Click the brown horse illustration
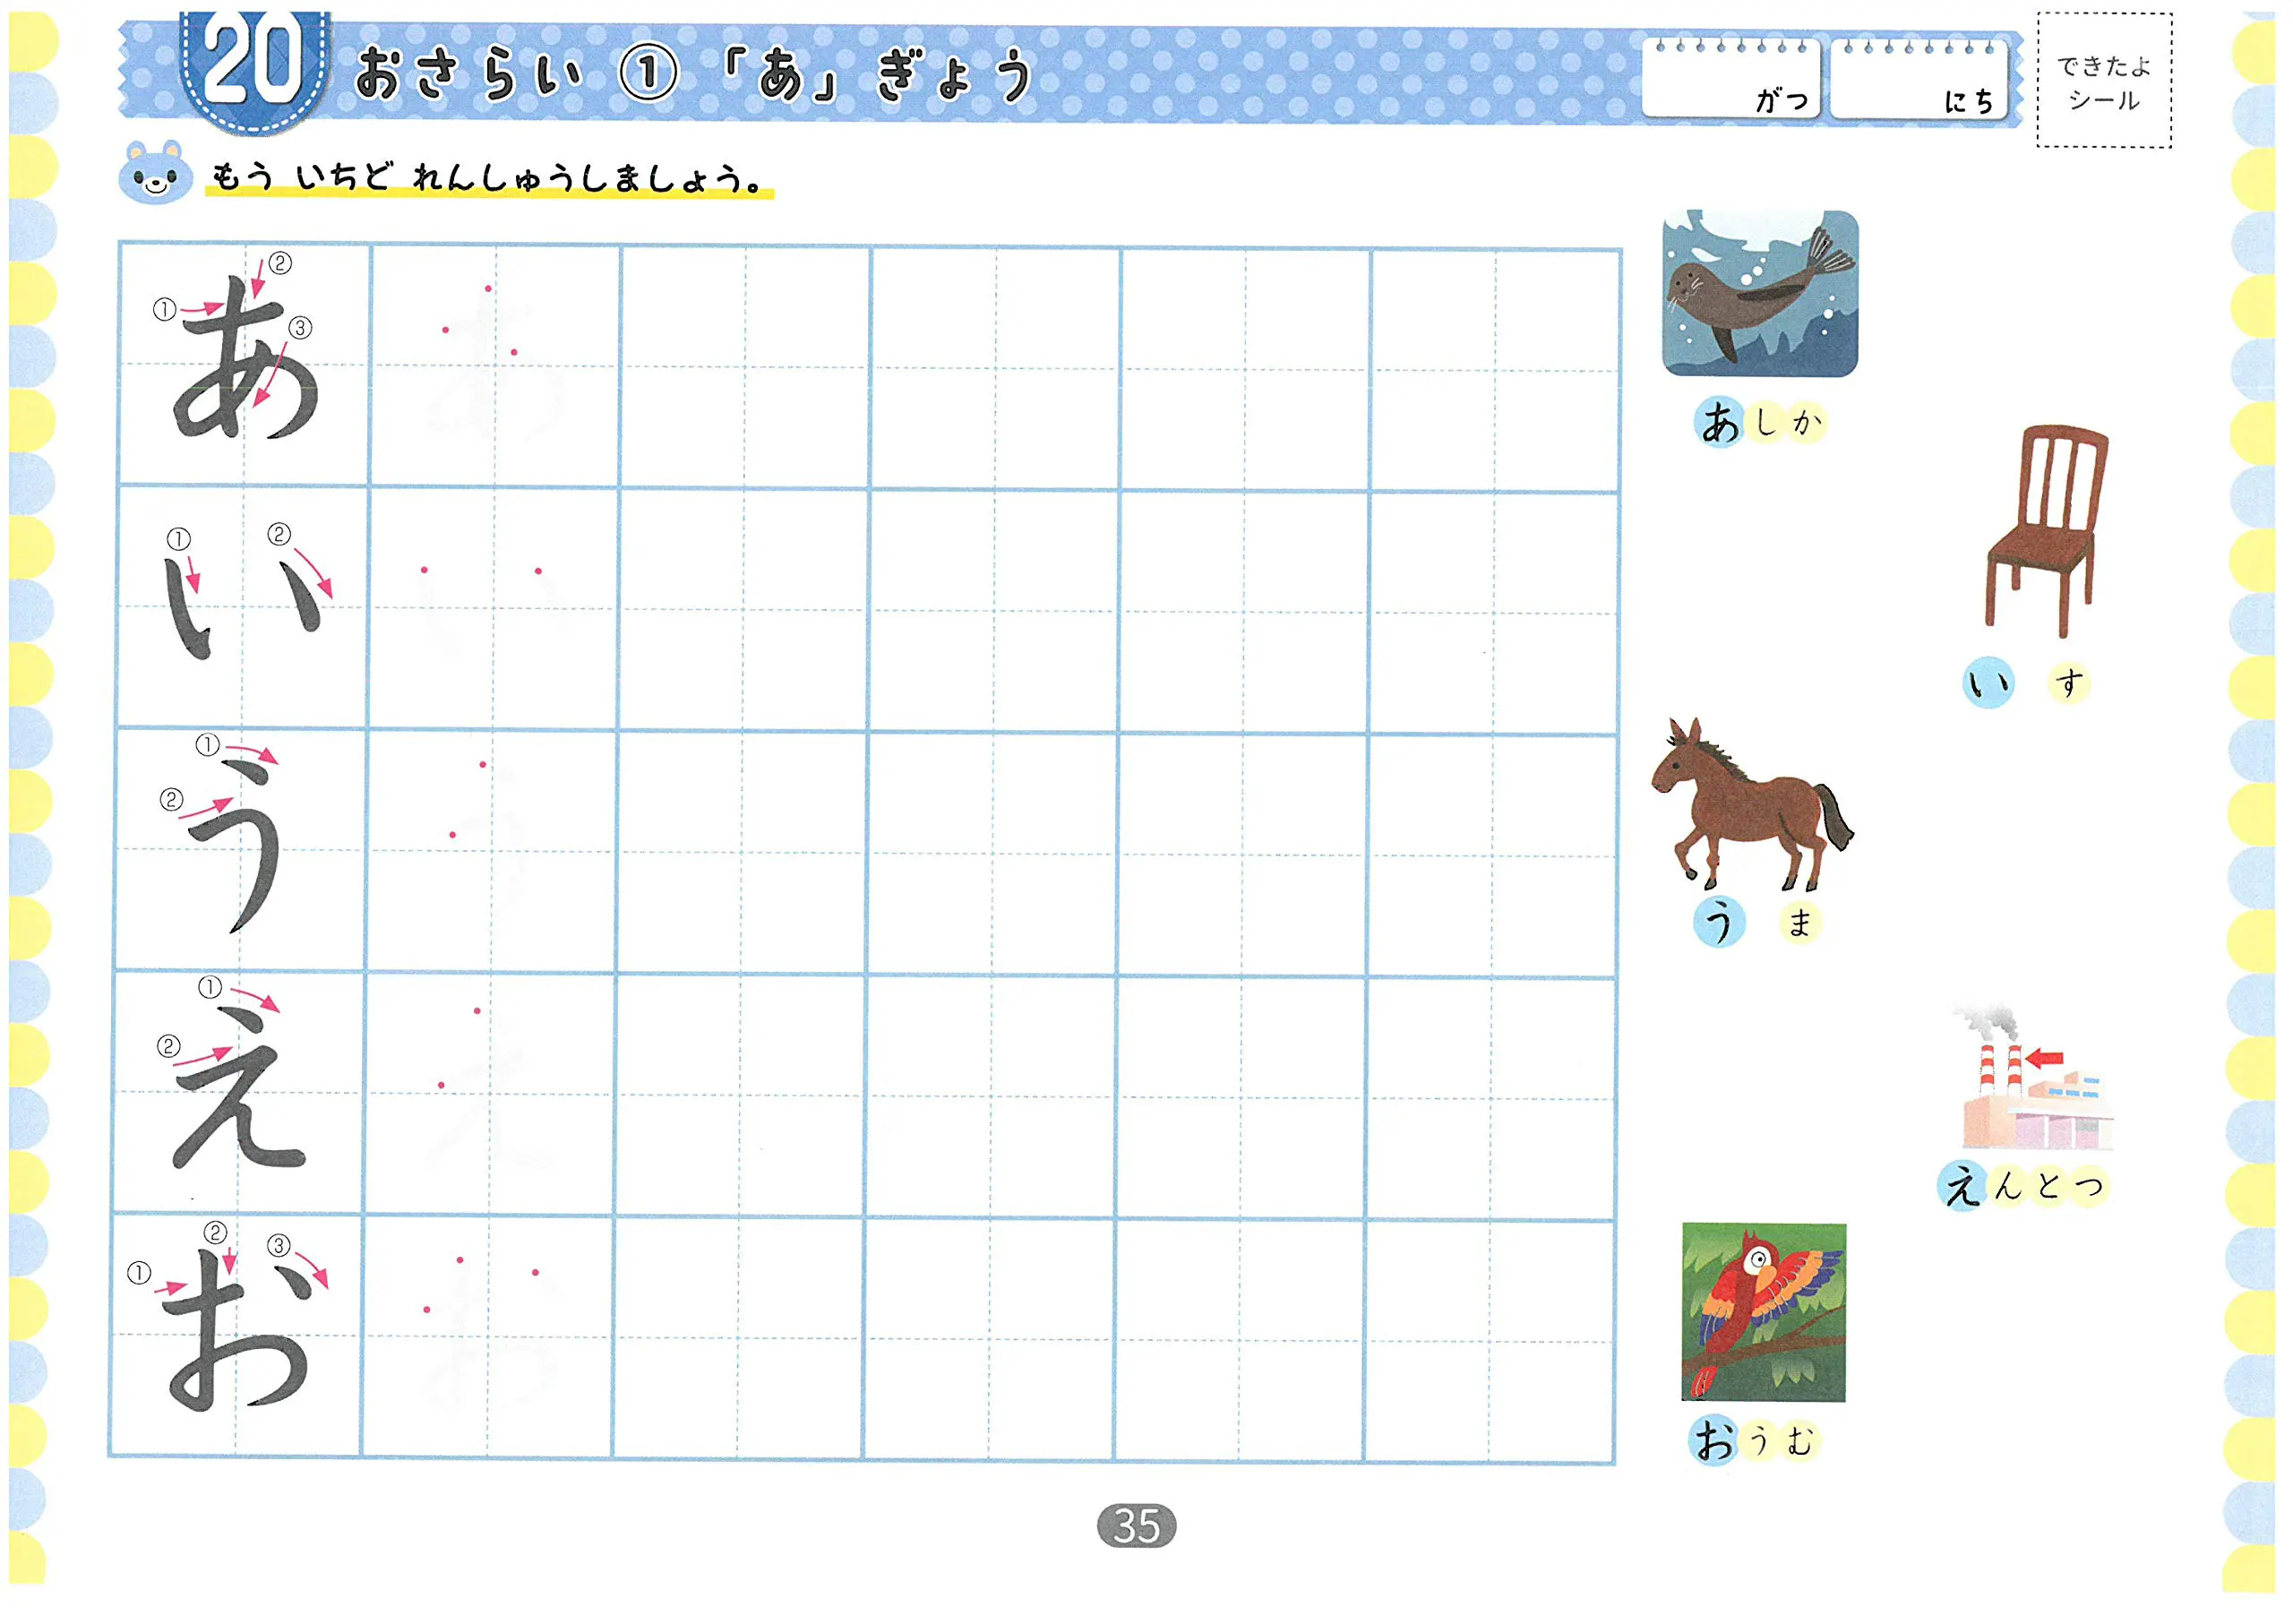 1751,805
